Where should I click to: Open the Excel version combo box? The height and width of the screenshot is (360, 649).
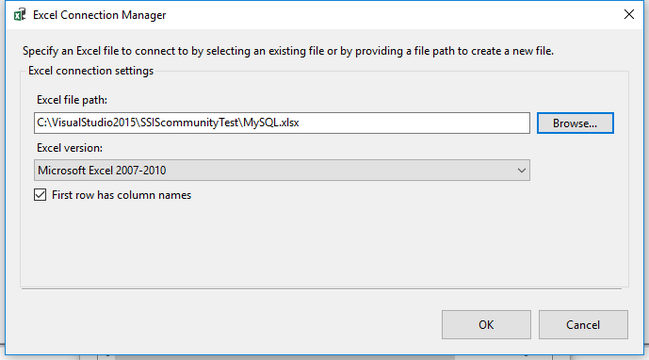coord(282,170)
